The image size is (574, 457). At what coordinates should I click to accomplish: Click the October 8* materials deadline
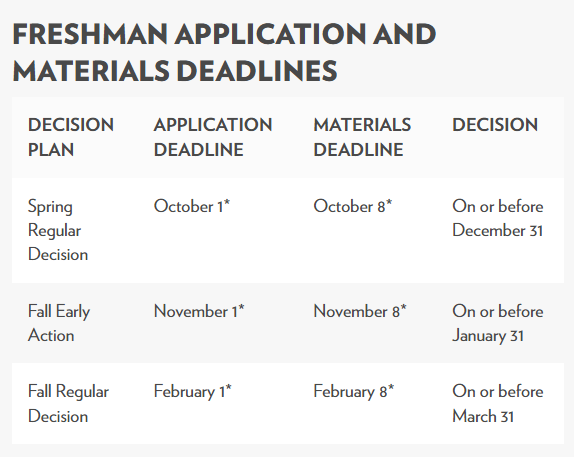point(353,206)
